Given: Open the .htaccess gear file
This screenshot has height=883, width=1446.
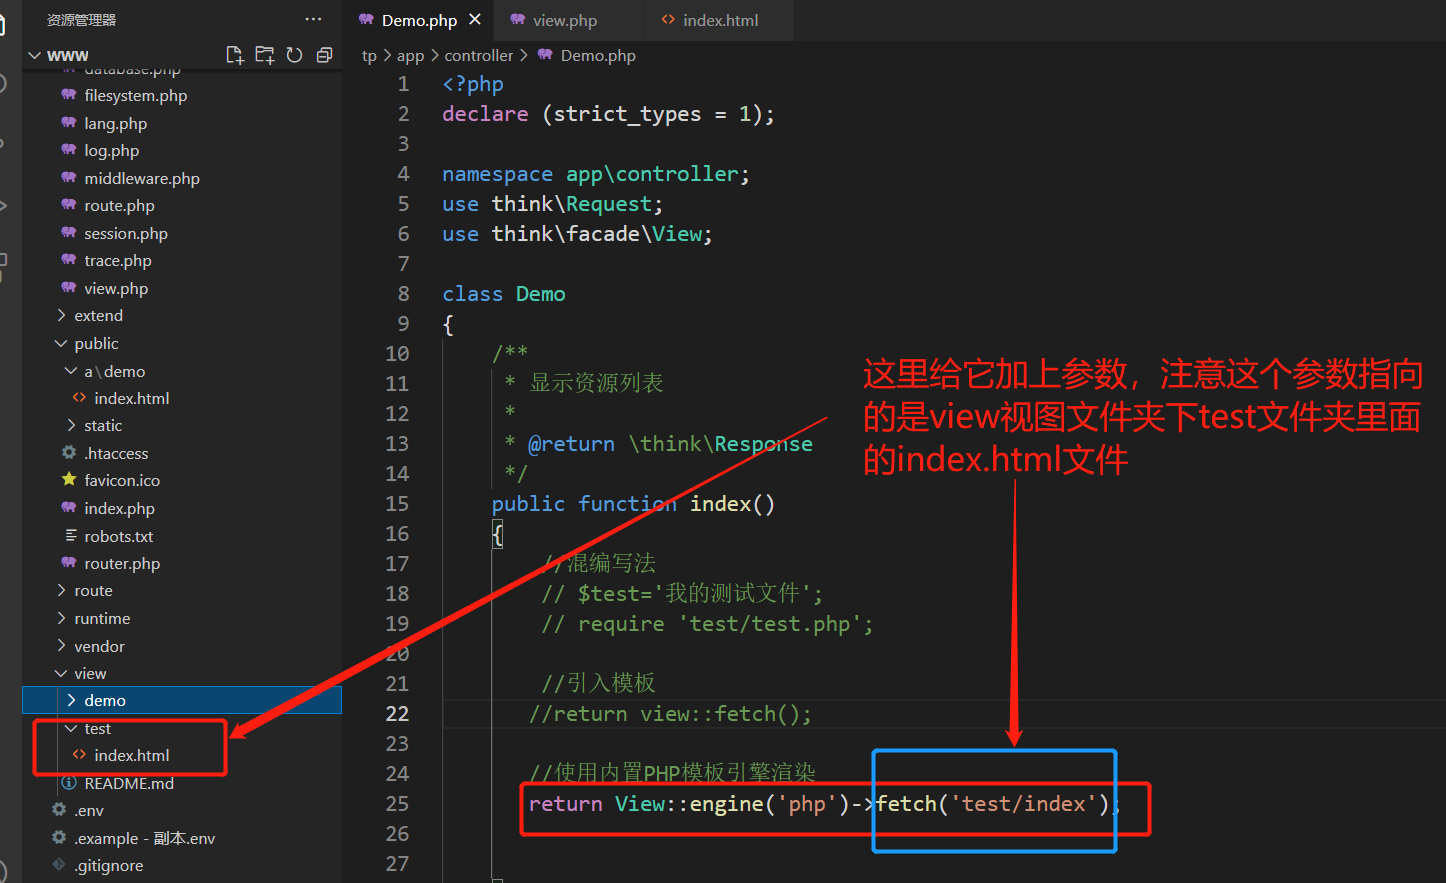Looking at the screenshot, I should pos(116,453).
